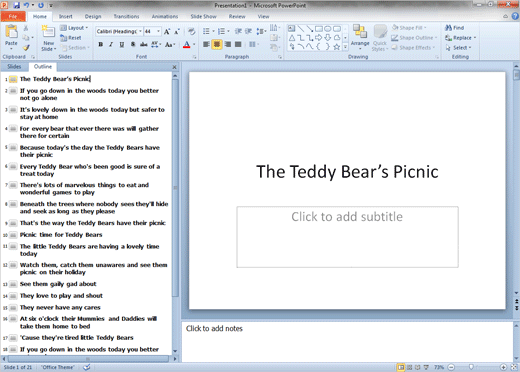Justify the paragraph text
520x372 pixels.
(238, 44)
